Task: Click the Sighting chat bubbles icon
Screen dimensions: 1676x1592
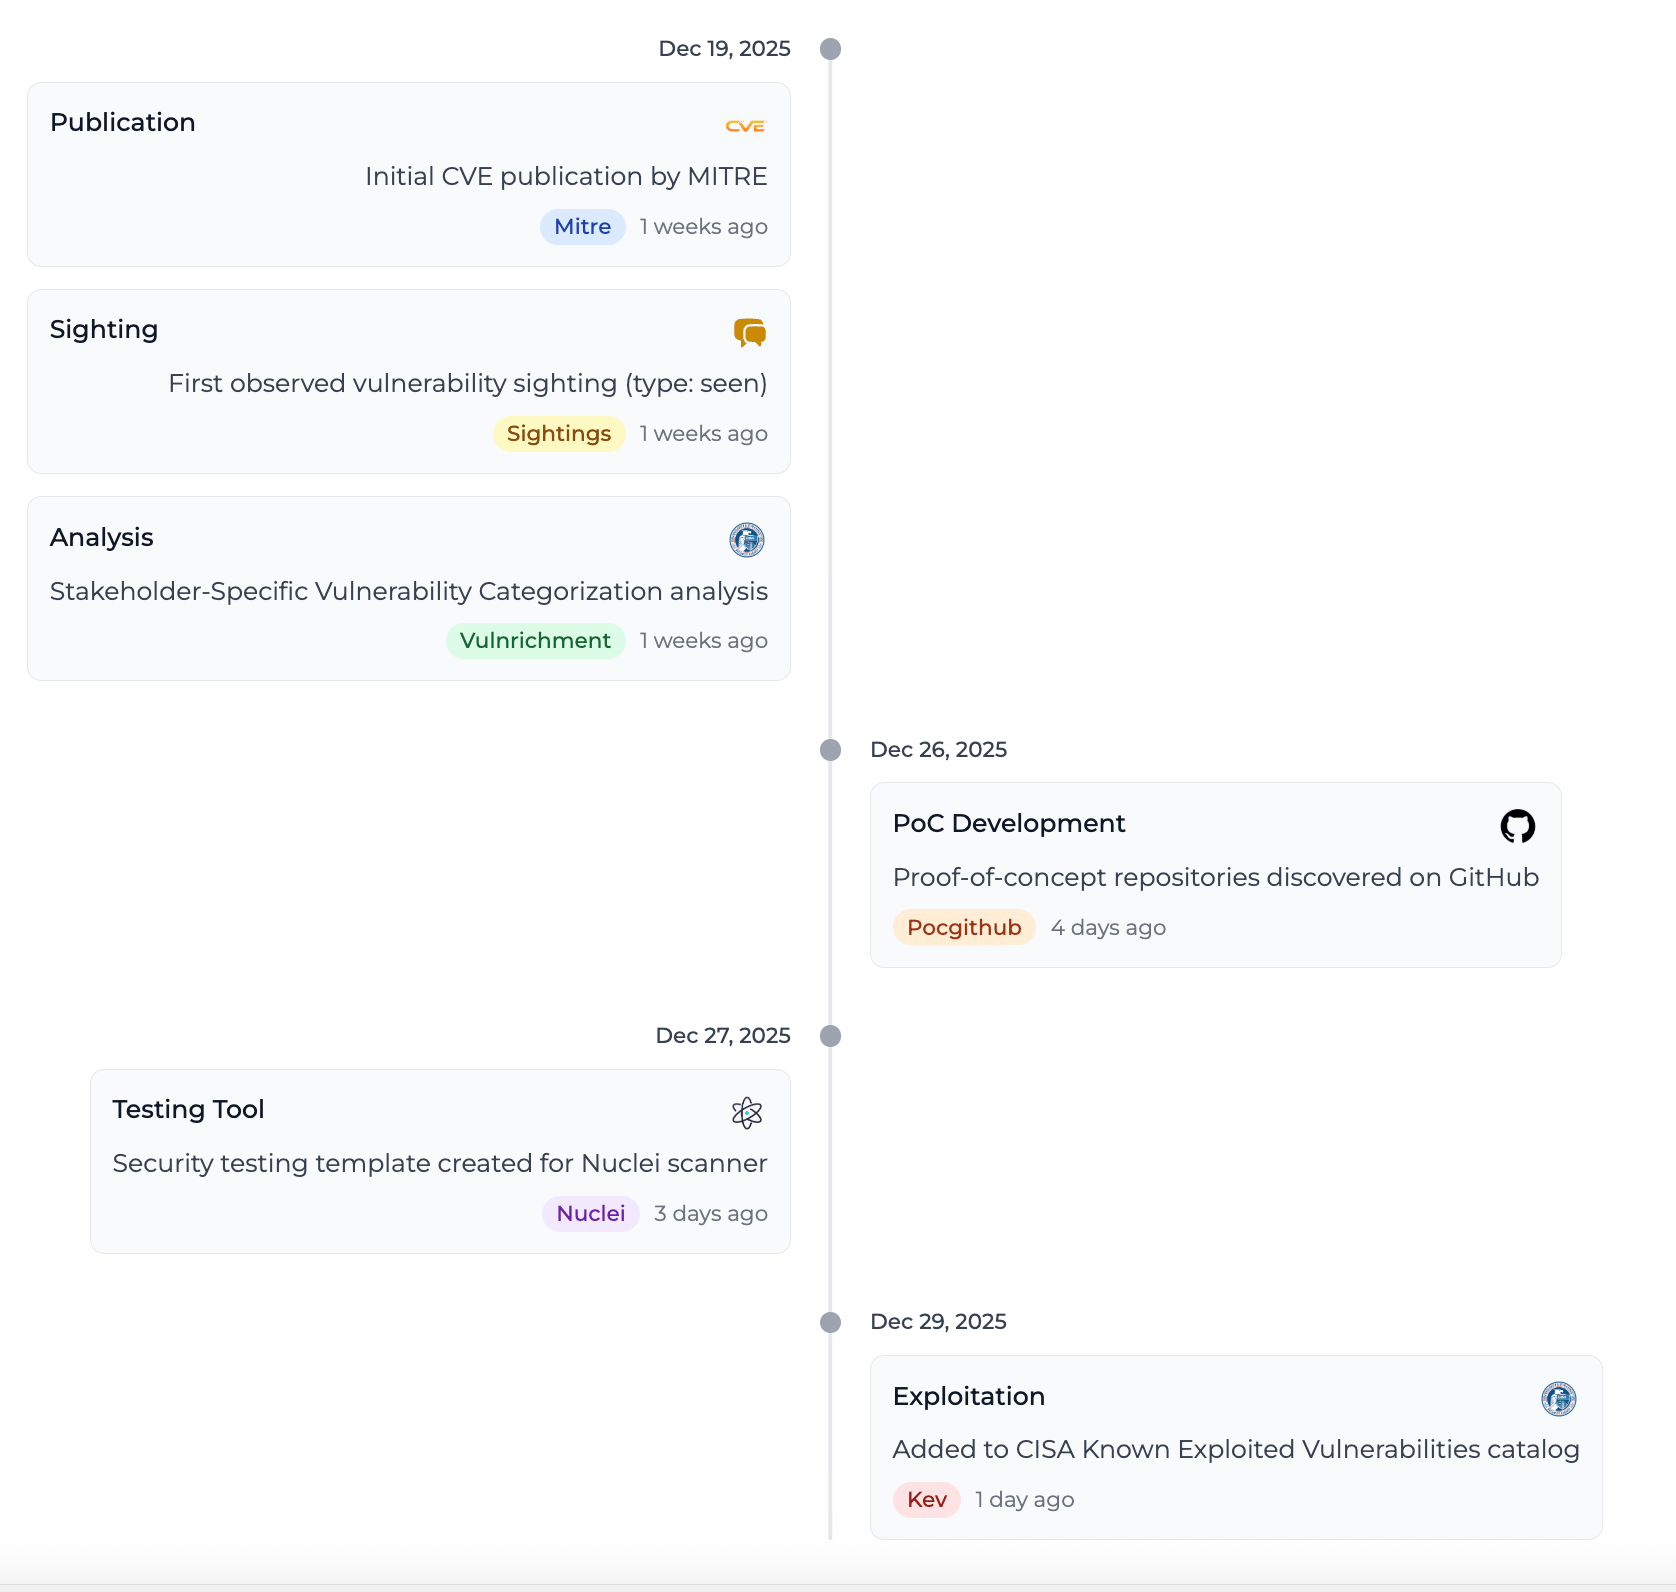Action: (x=749, y=332)
